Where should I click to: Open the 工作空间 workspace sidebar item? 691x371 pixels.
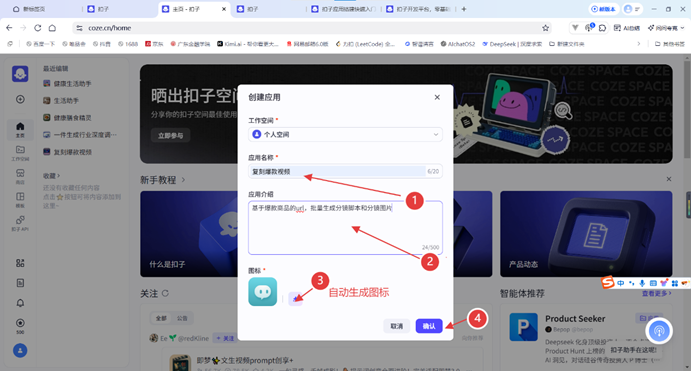(20, 153)
